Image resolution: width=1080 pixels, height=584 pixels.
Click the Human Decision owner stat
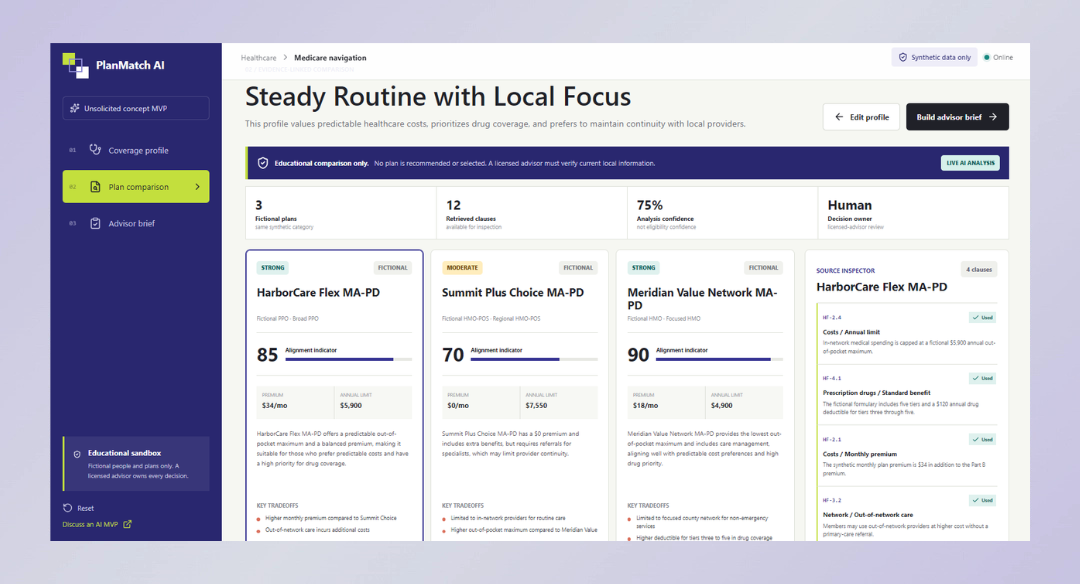click(x=913, y=213)
